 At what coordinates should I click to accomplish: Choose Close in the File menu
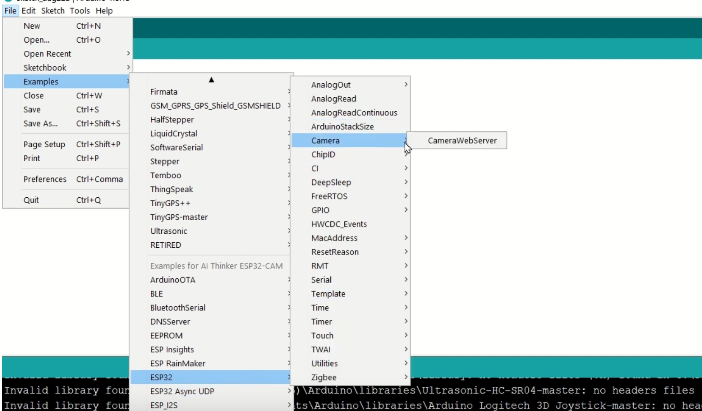click(x=68, y=95)
